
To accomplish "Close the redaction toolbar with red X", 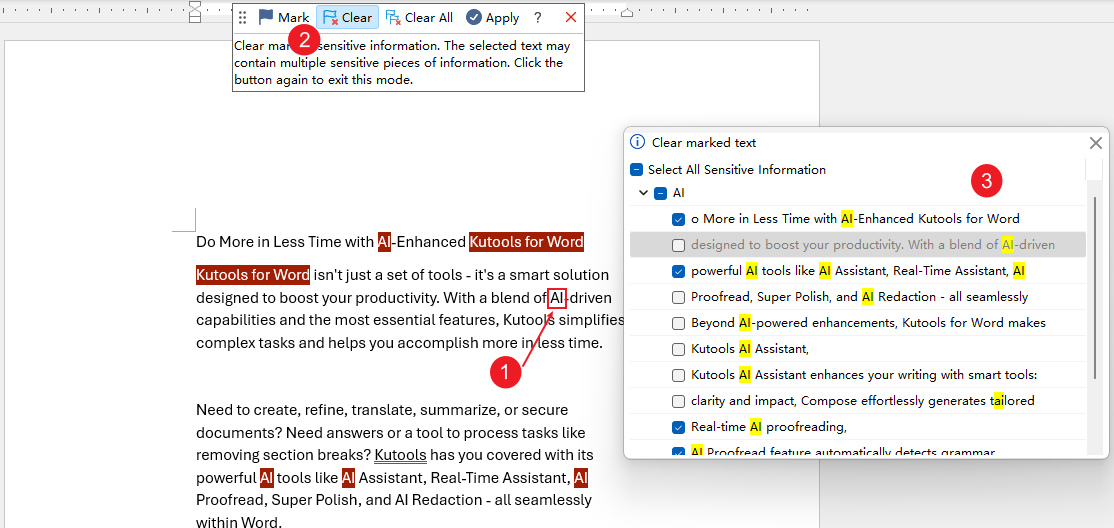I will click(x=570, y=17).
